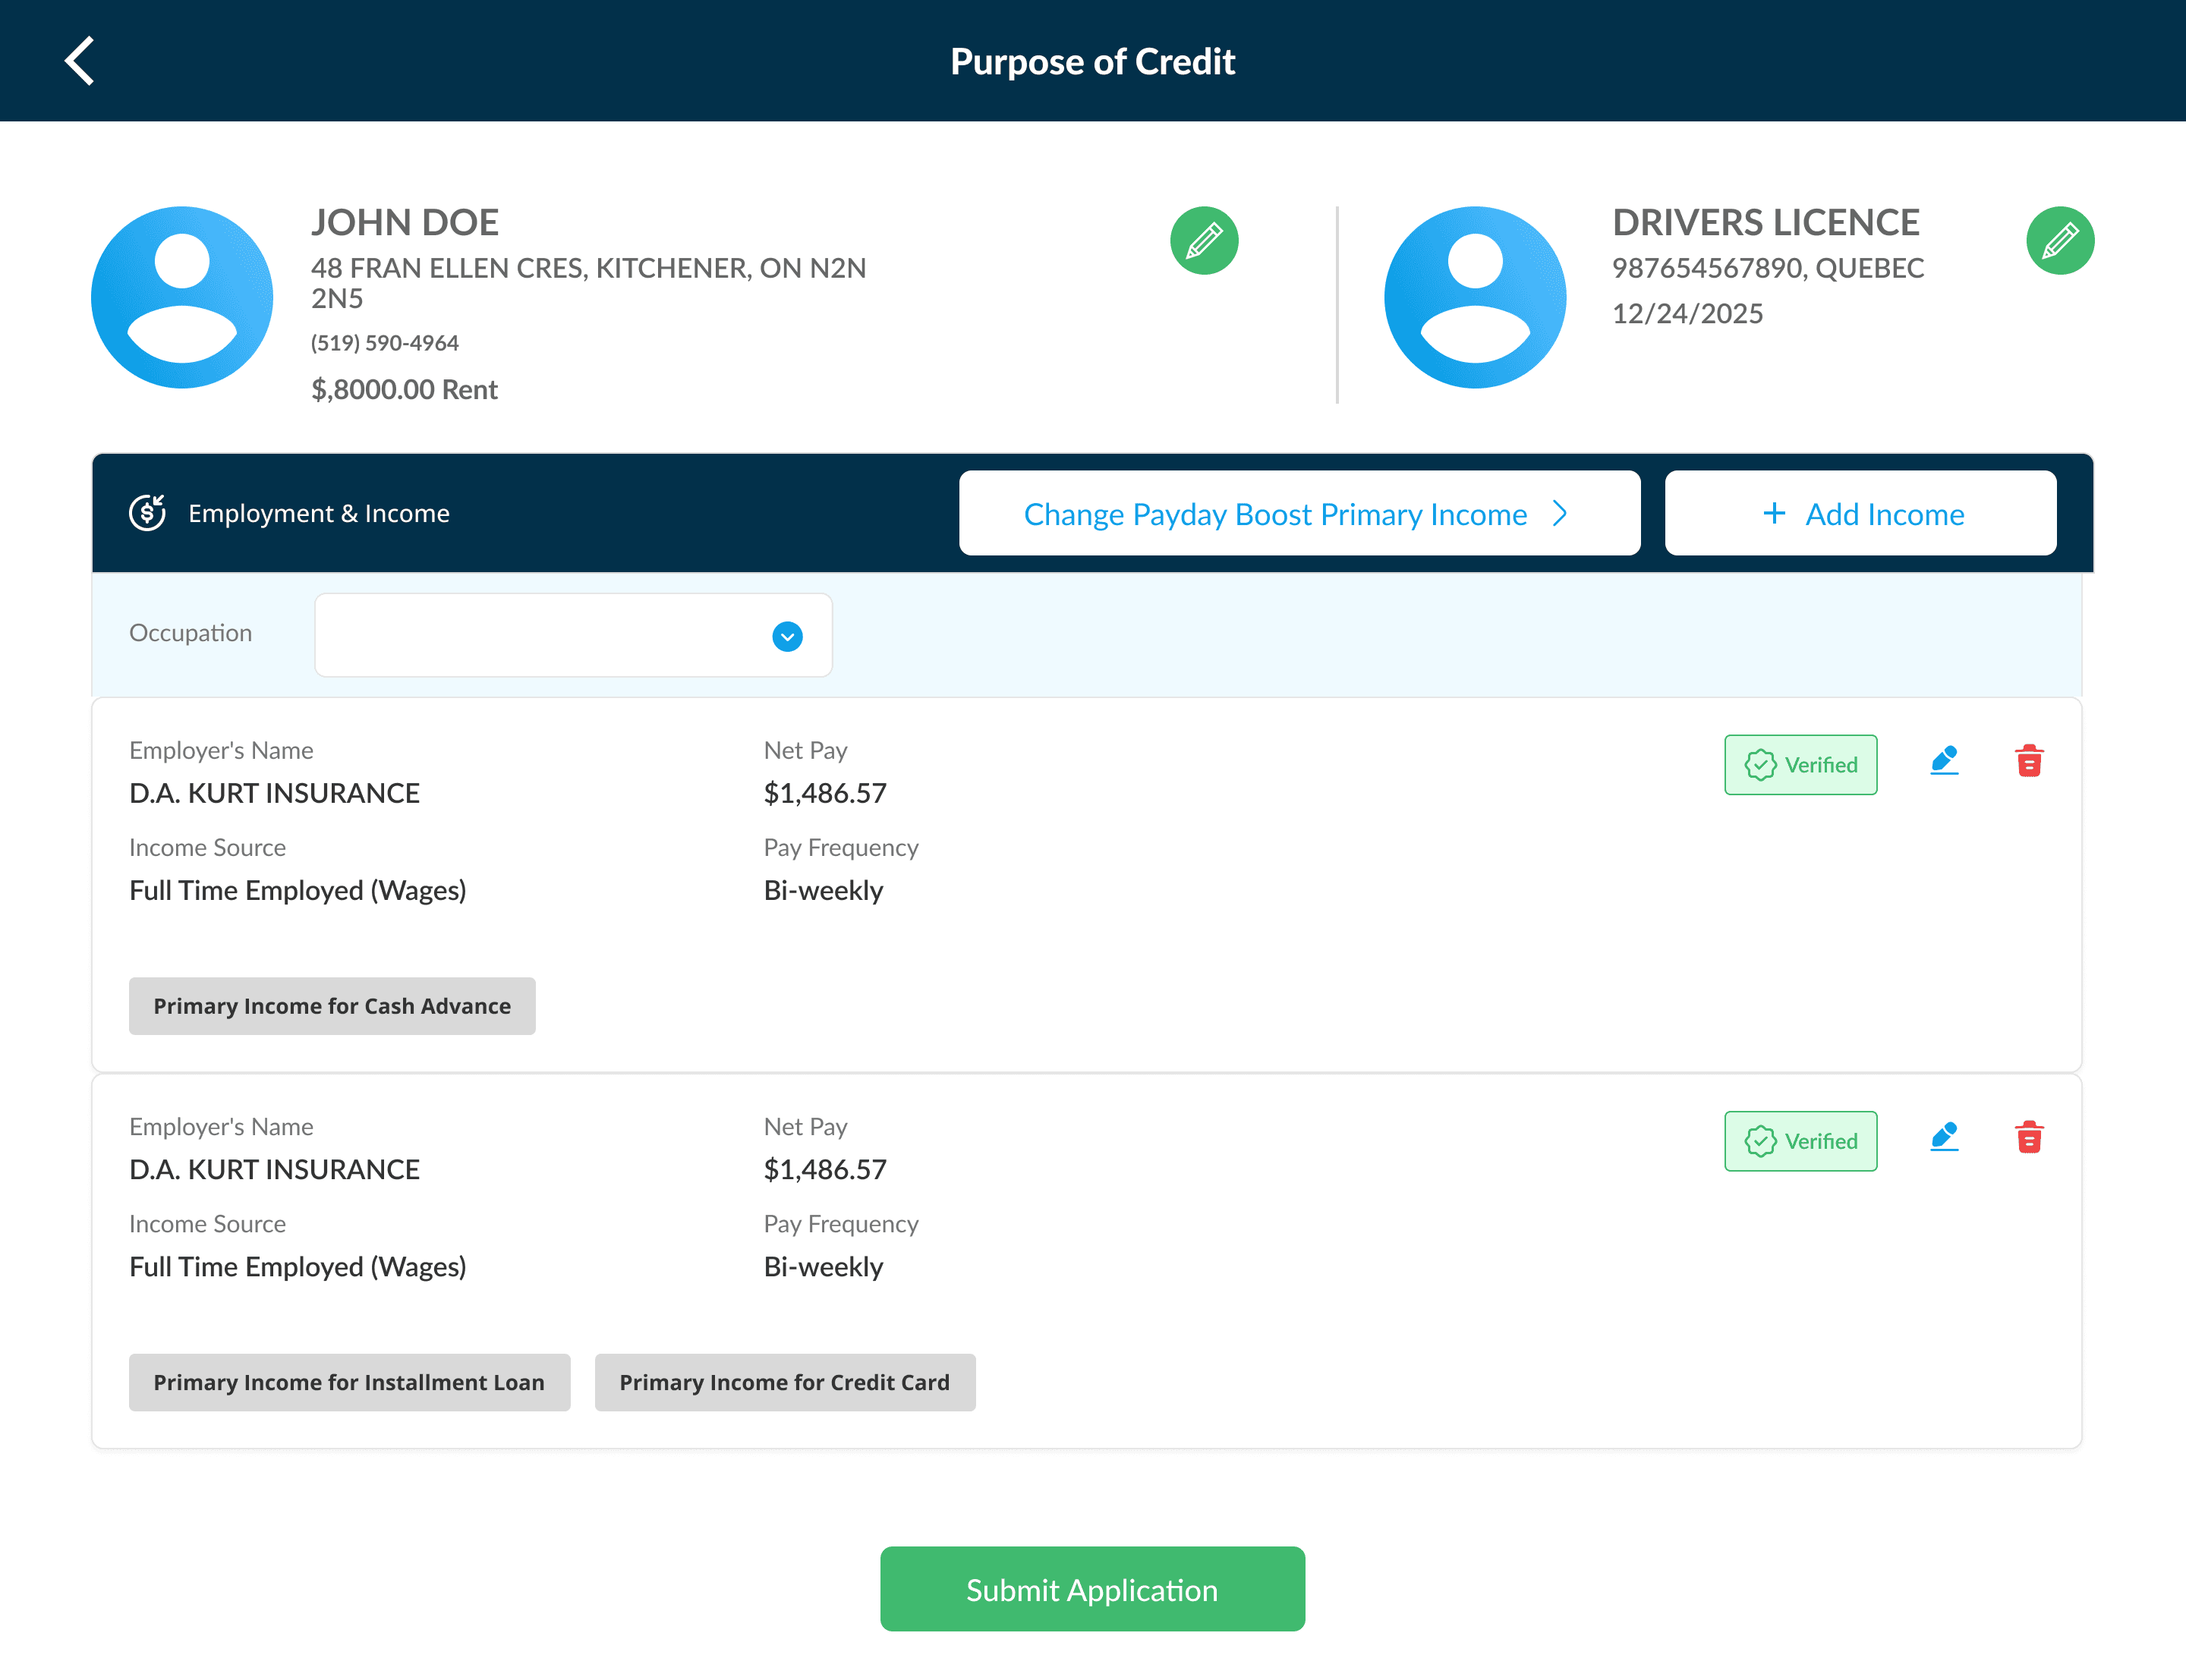Click Add Income button
Image resolution: width=2186 pixels, height=1680 pixels.
[1860, 514]
